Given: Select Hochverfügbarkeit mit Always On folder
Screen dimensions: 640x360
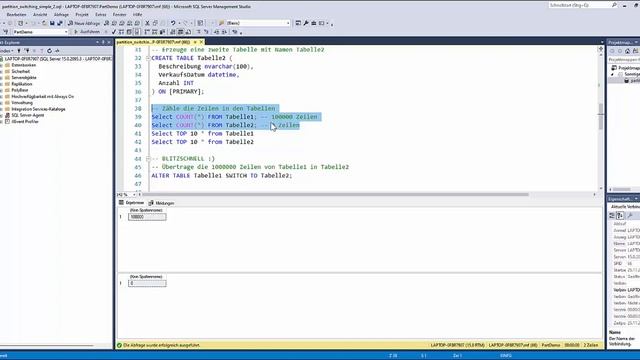Looking at the screenshot, I should point(42,97).
